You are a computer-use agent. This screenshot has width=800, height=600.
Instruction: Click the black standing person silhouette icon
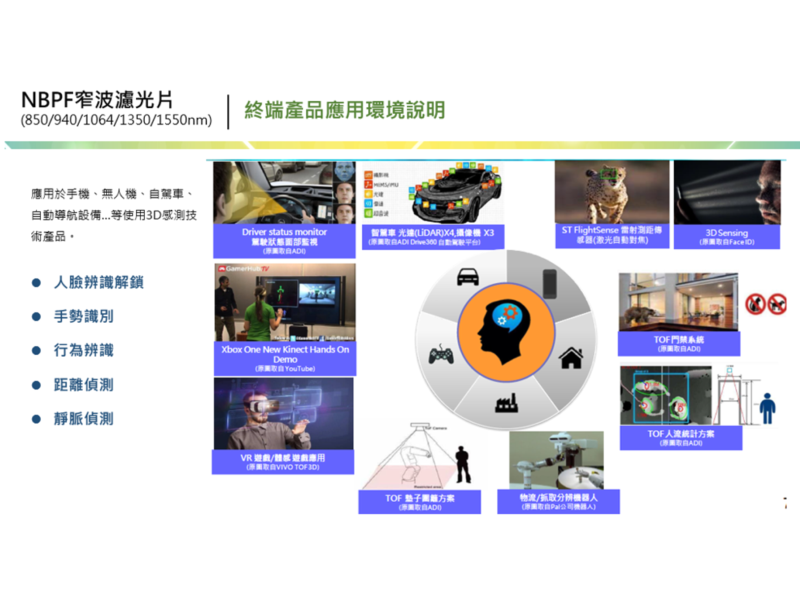point(767,411)
